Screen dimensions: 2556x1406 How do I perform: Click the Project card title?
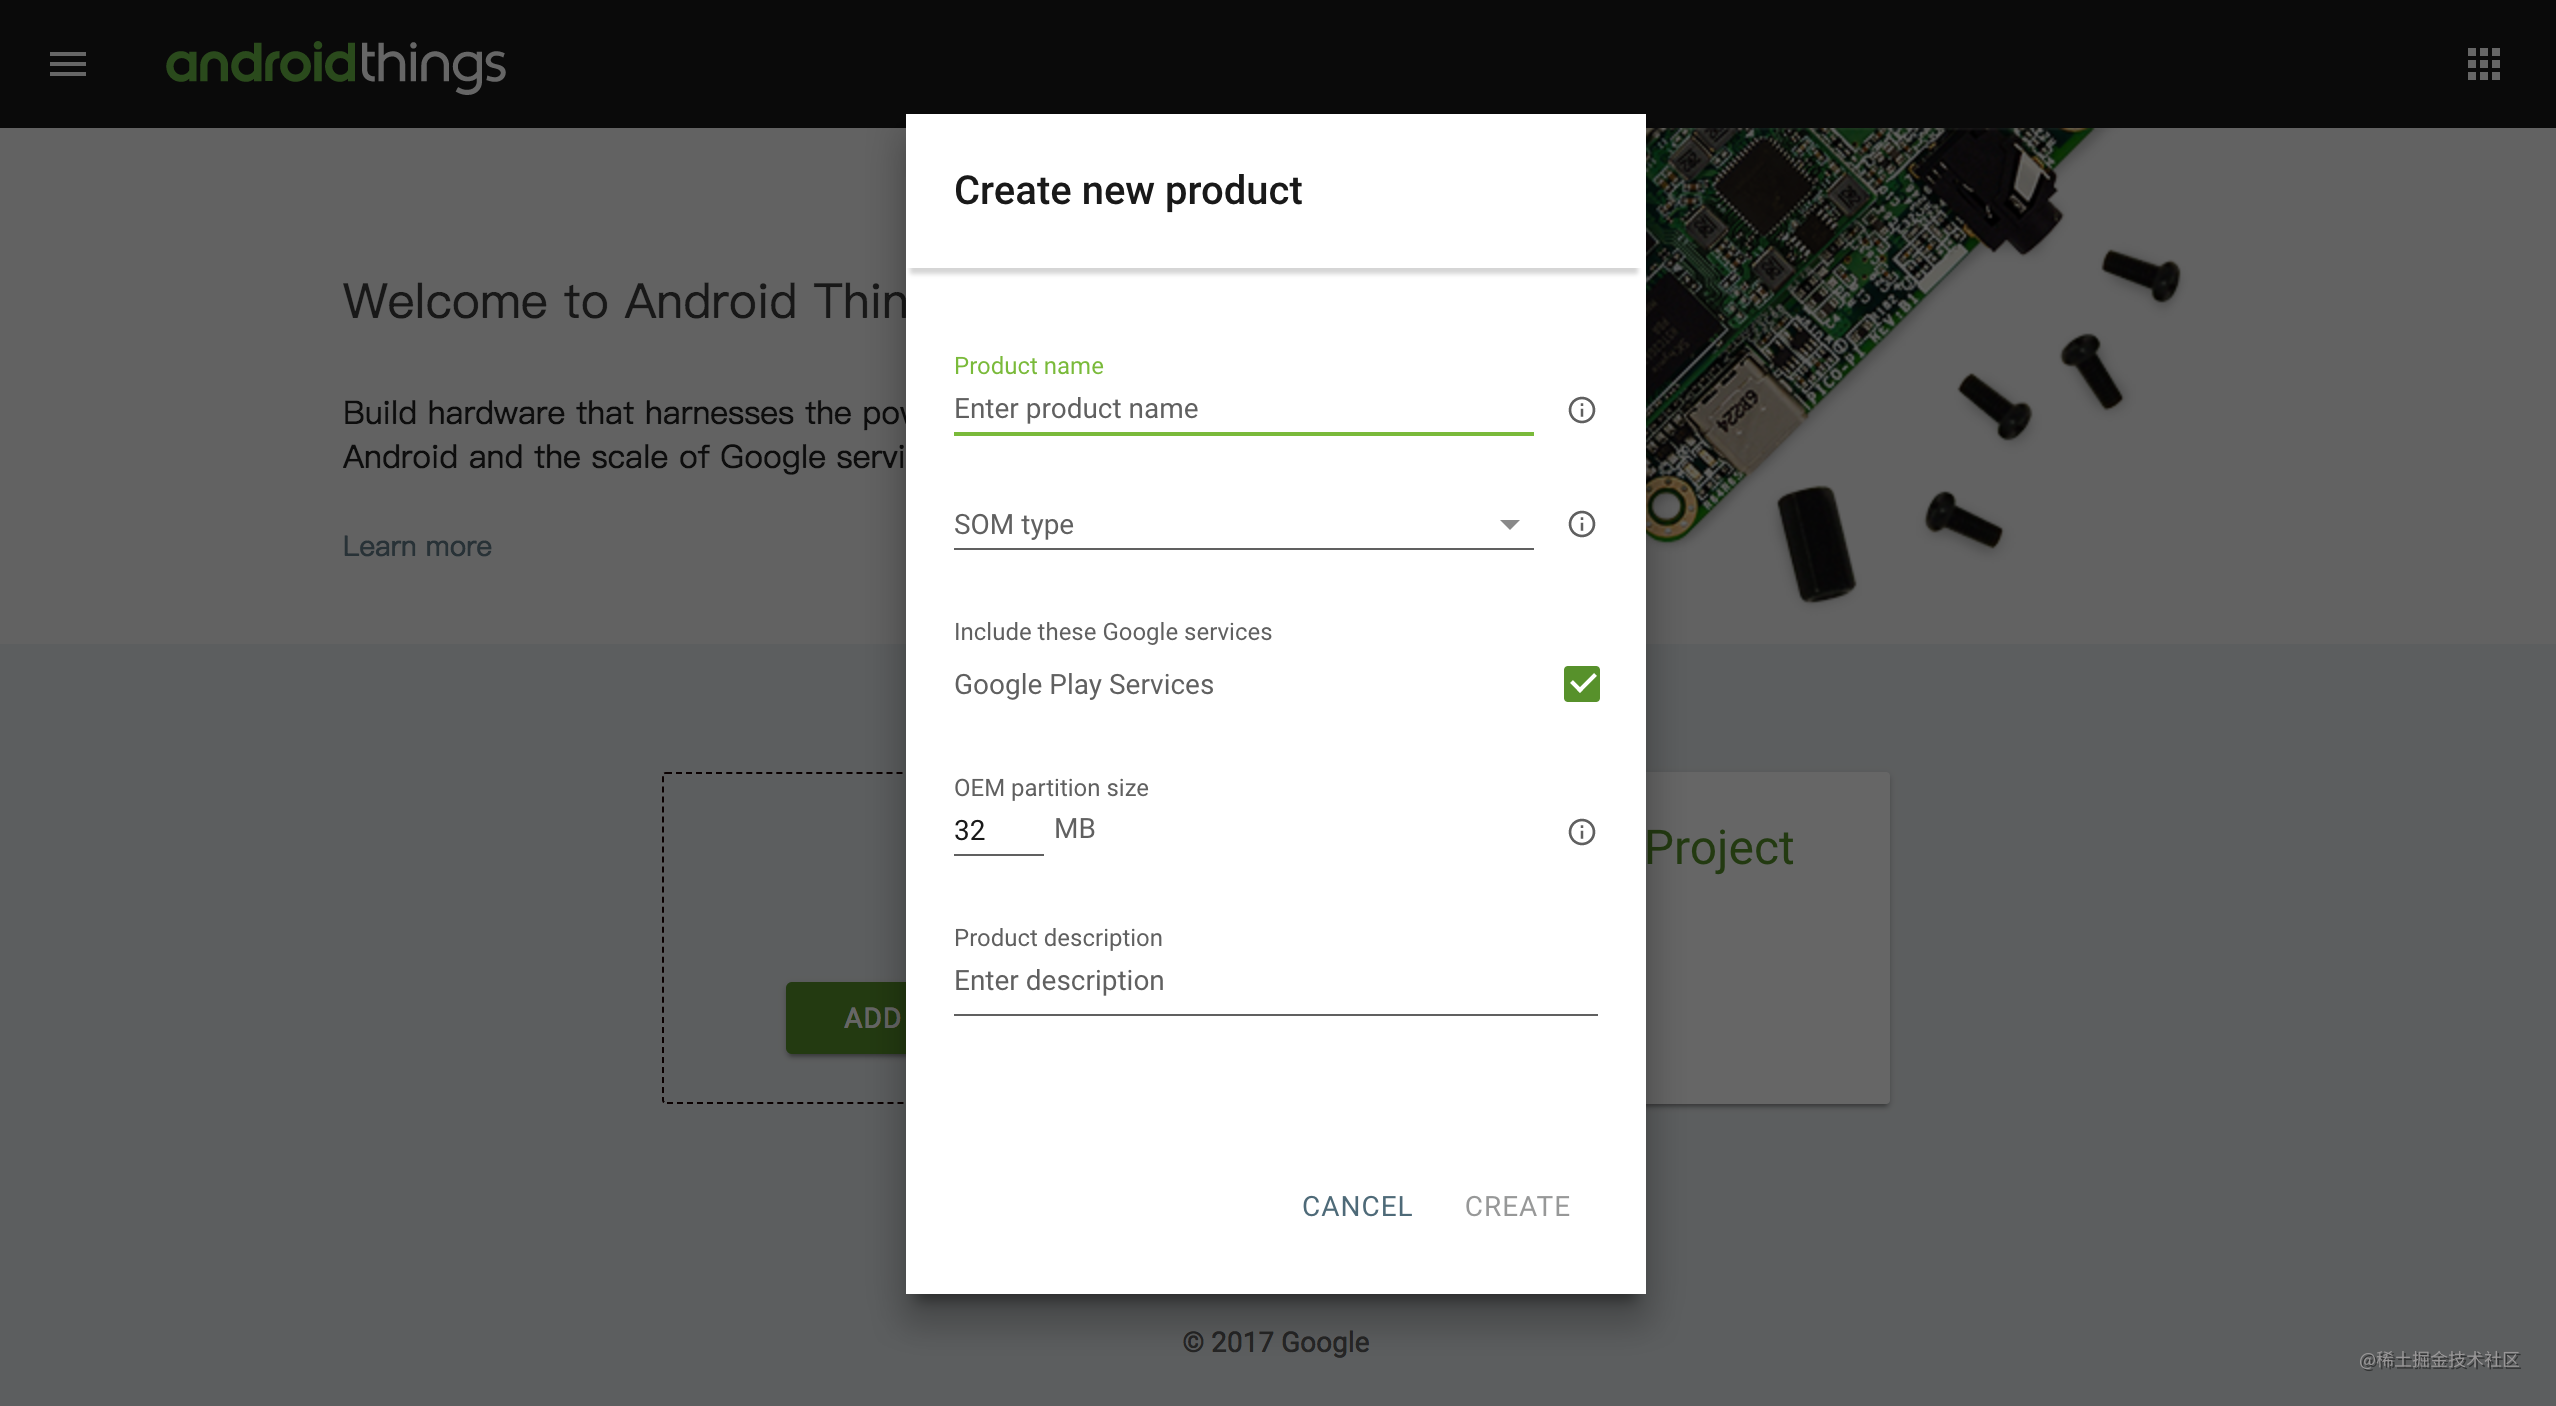tap(1718, 848)
